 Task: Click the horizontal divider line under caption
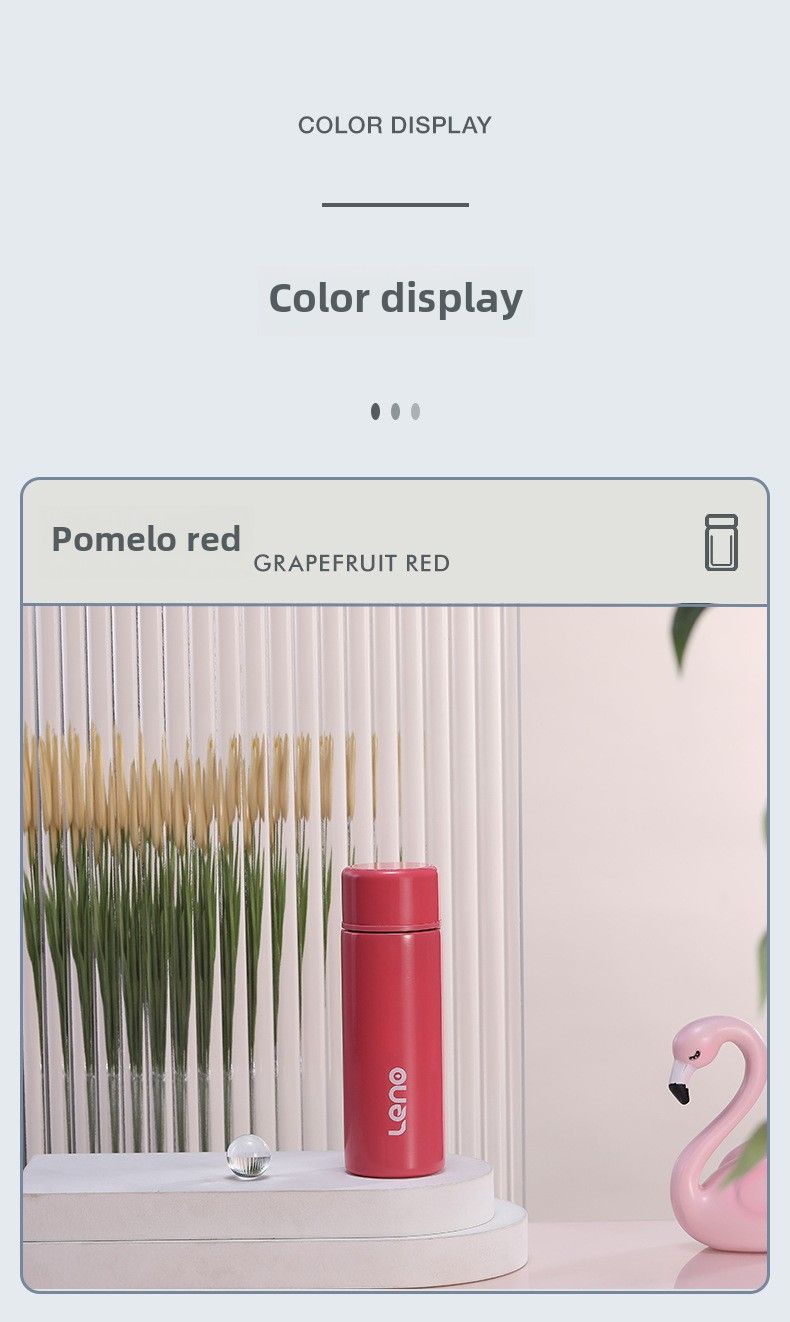395,204
